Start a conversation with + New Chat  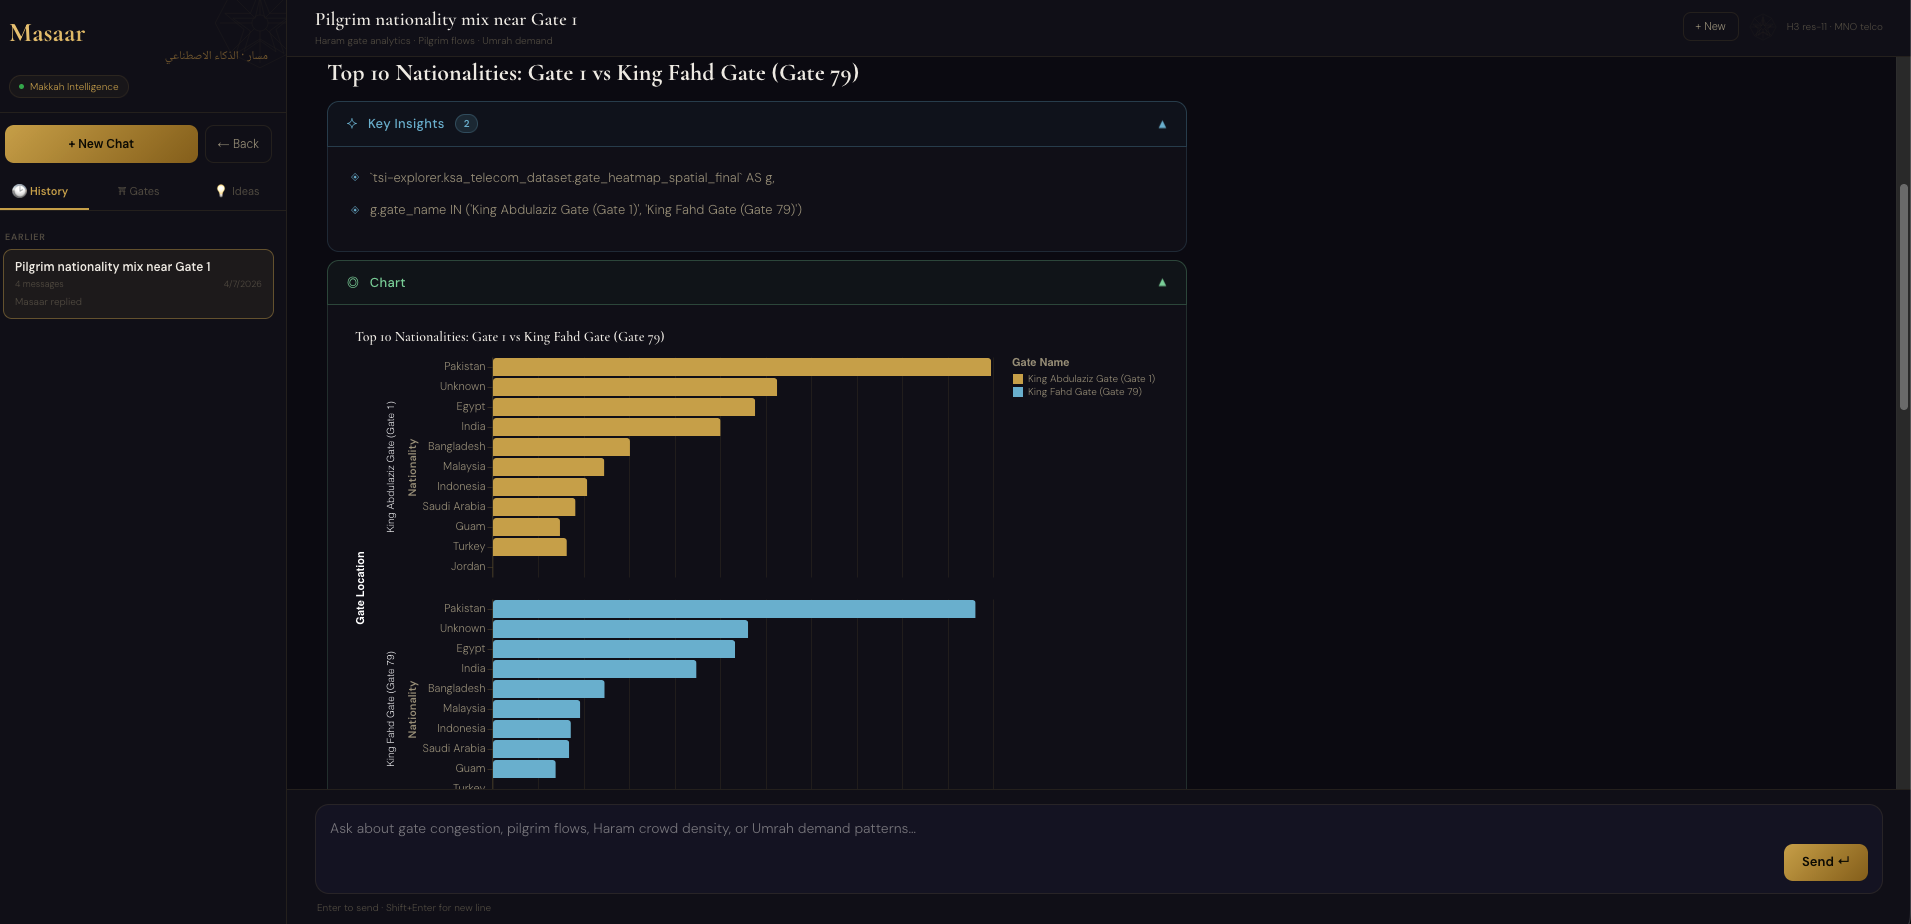tap(101, 144)
